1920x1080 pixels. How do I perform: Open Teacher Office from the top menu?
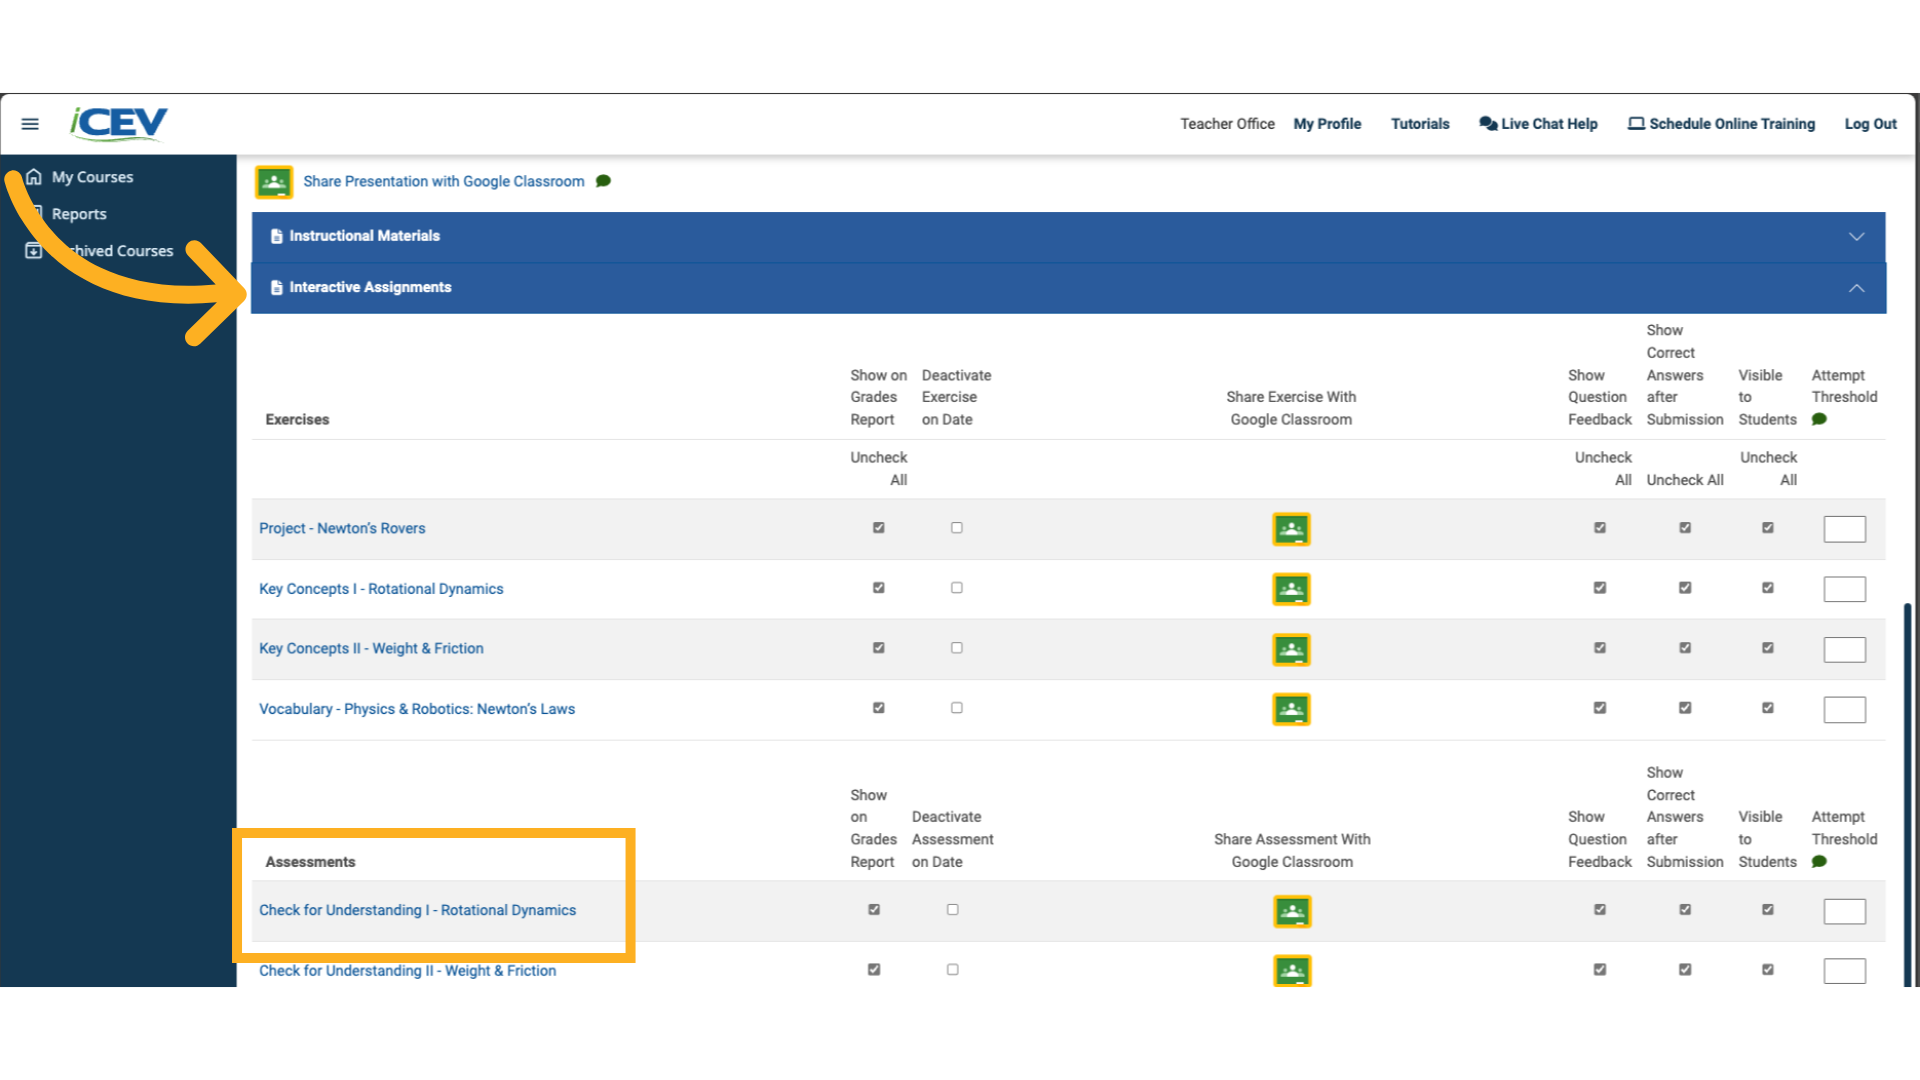[1227, 123]
